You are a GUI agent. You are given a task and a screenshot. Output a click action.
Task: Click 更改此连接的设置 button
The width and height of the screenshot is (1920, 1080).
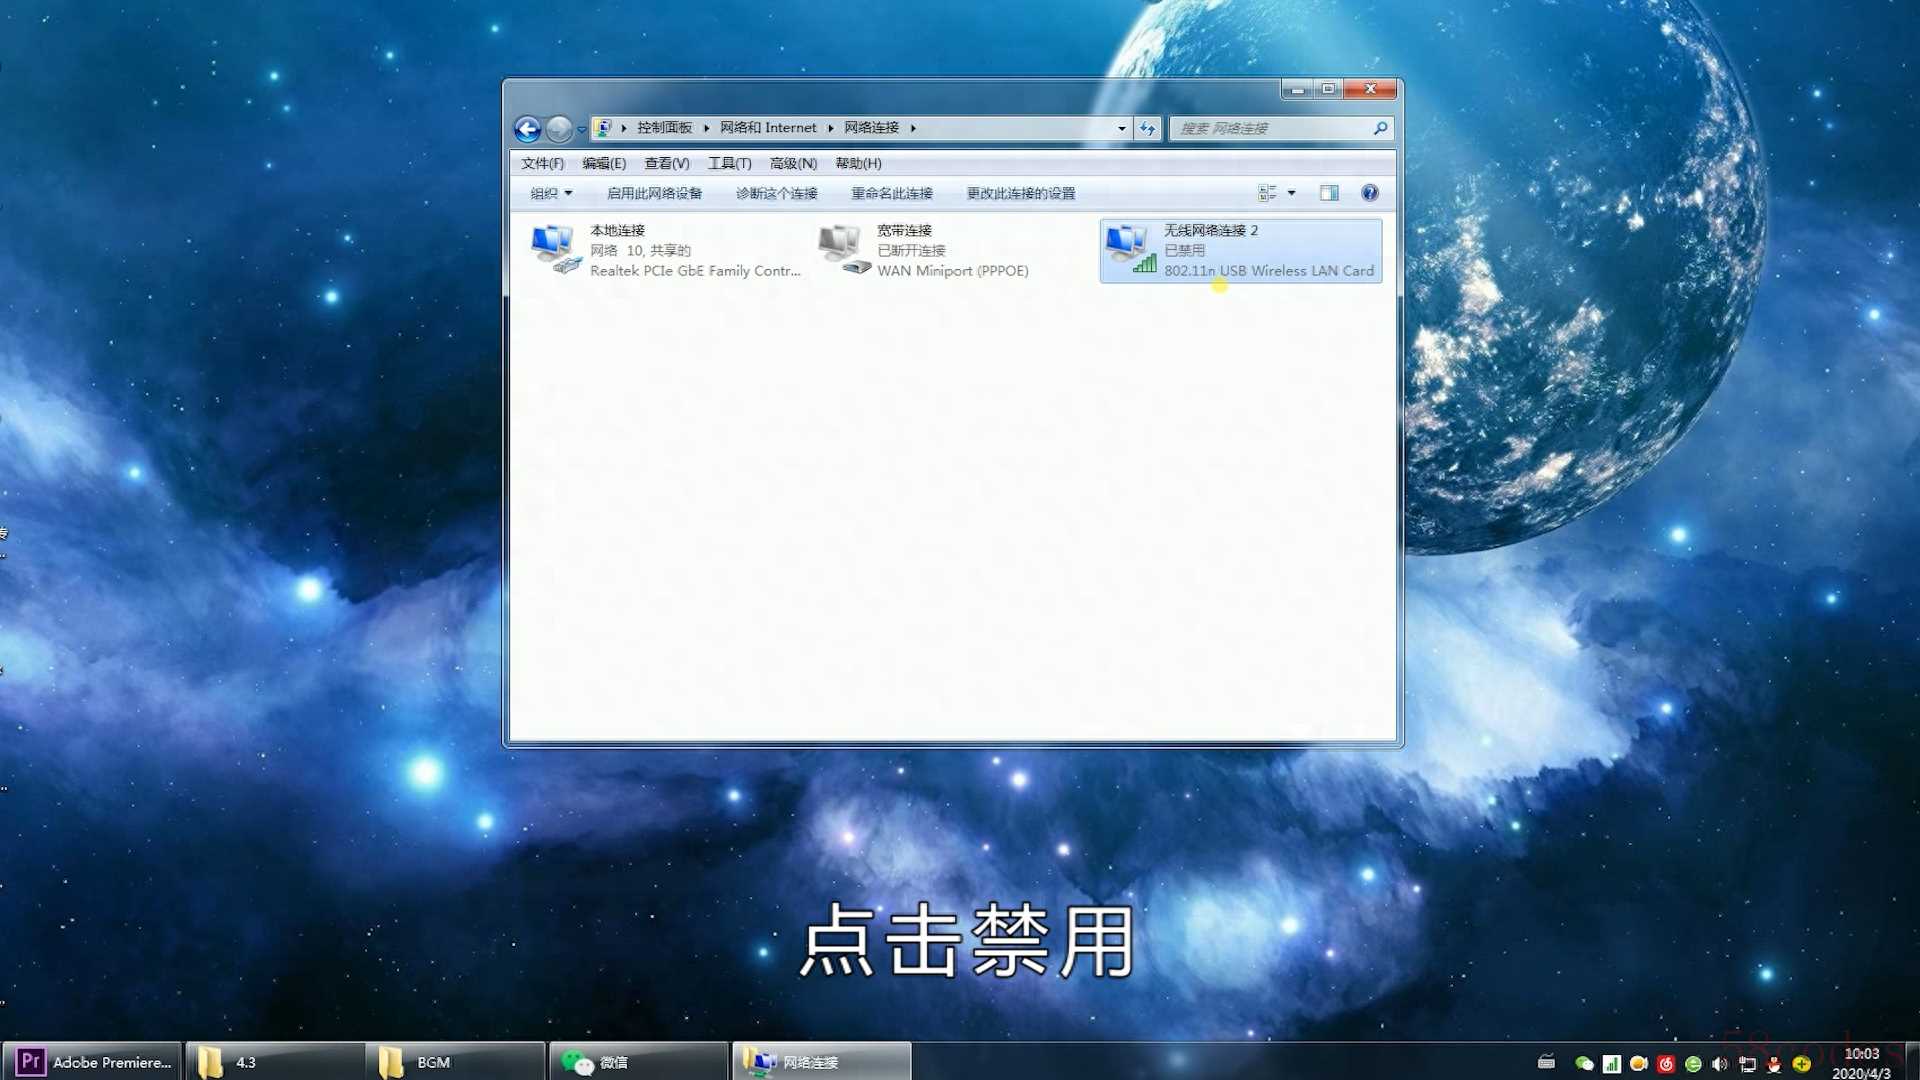coord(1020,193)
